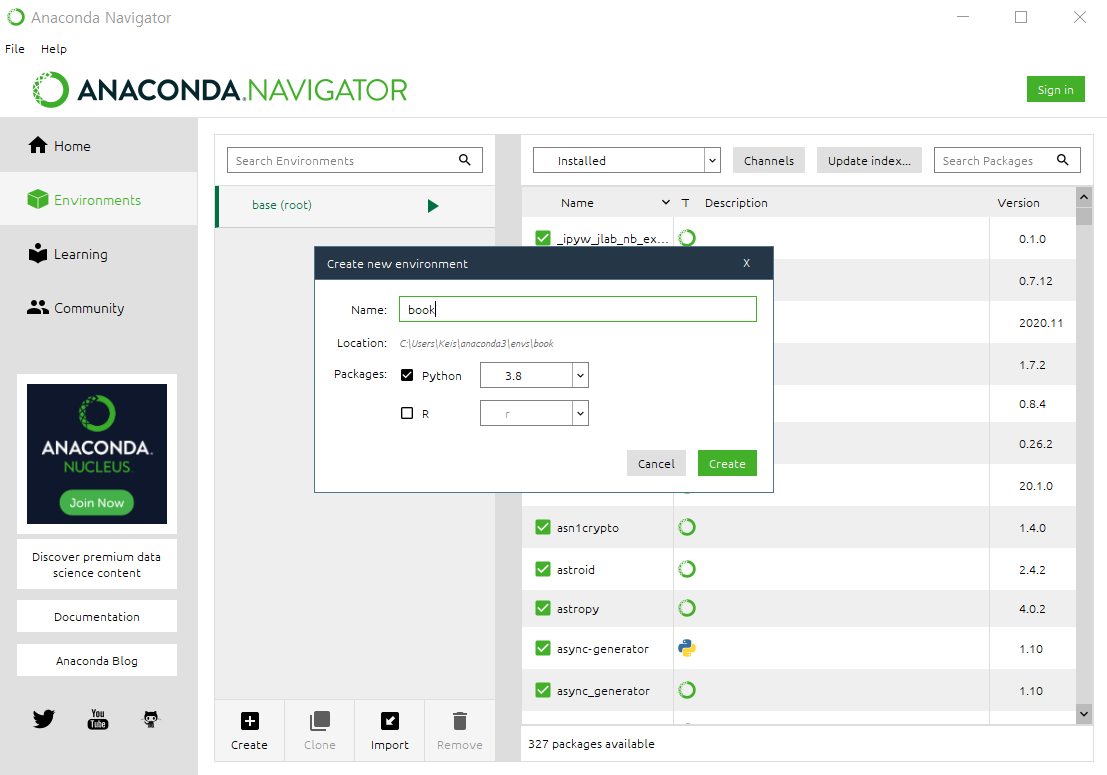The width and height of the screenshot is (1107, 775).
Task: Toggle the async_generator package checkbox
Action: (x=543, y=690)
